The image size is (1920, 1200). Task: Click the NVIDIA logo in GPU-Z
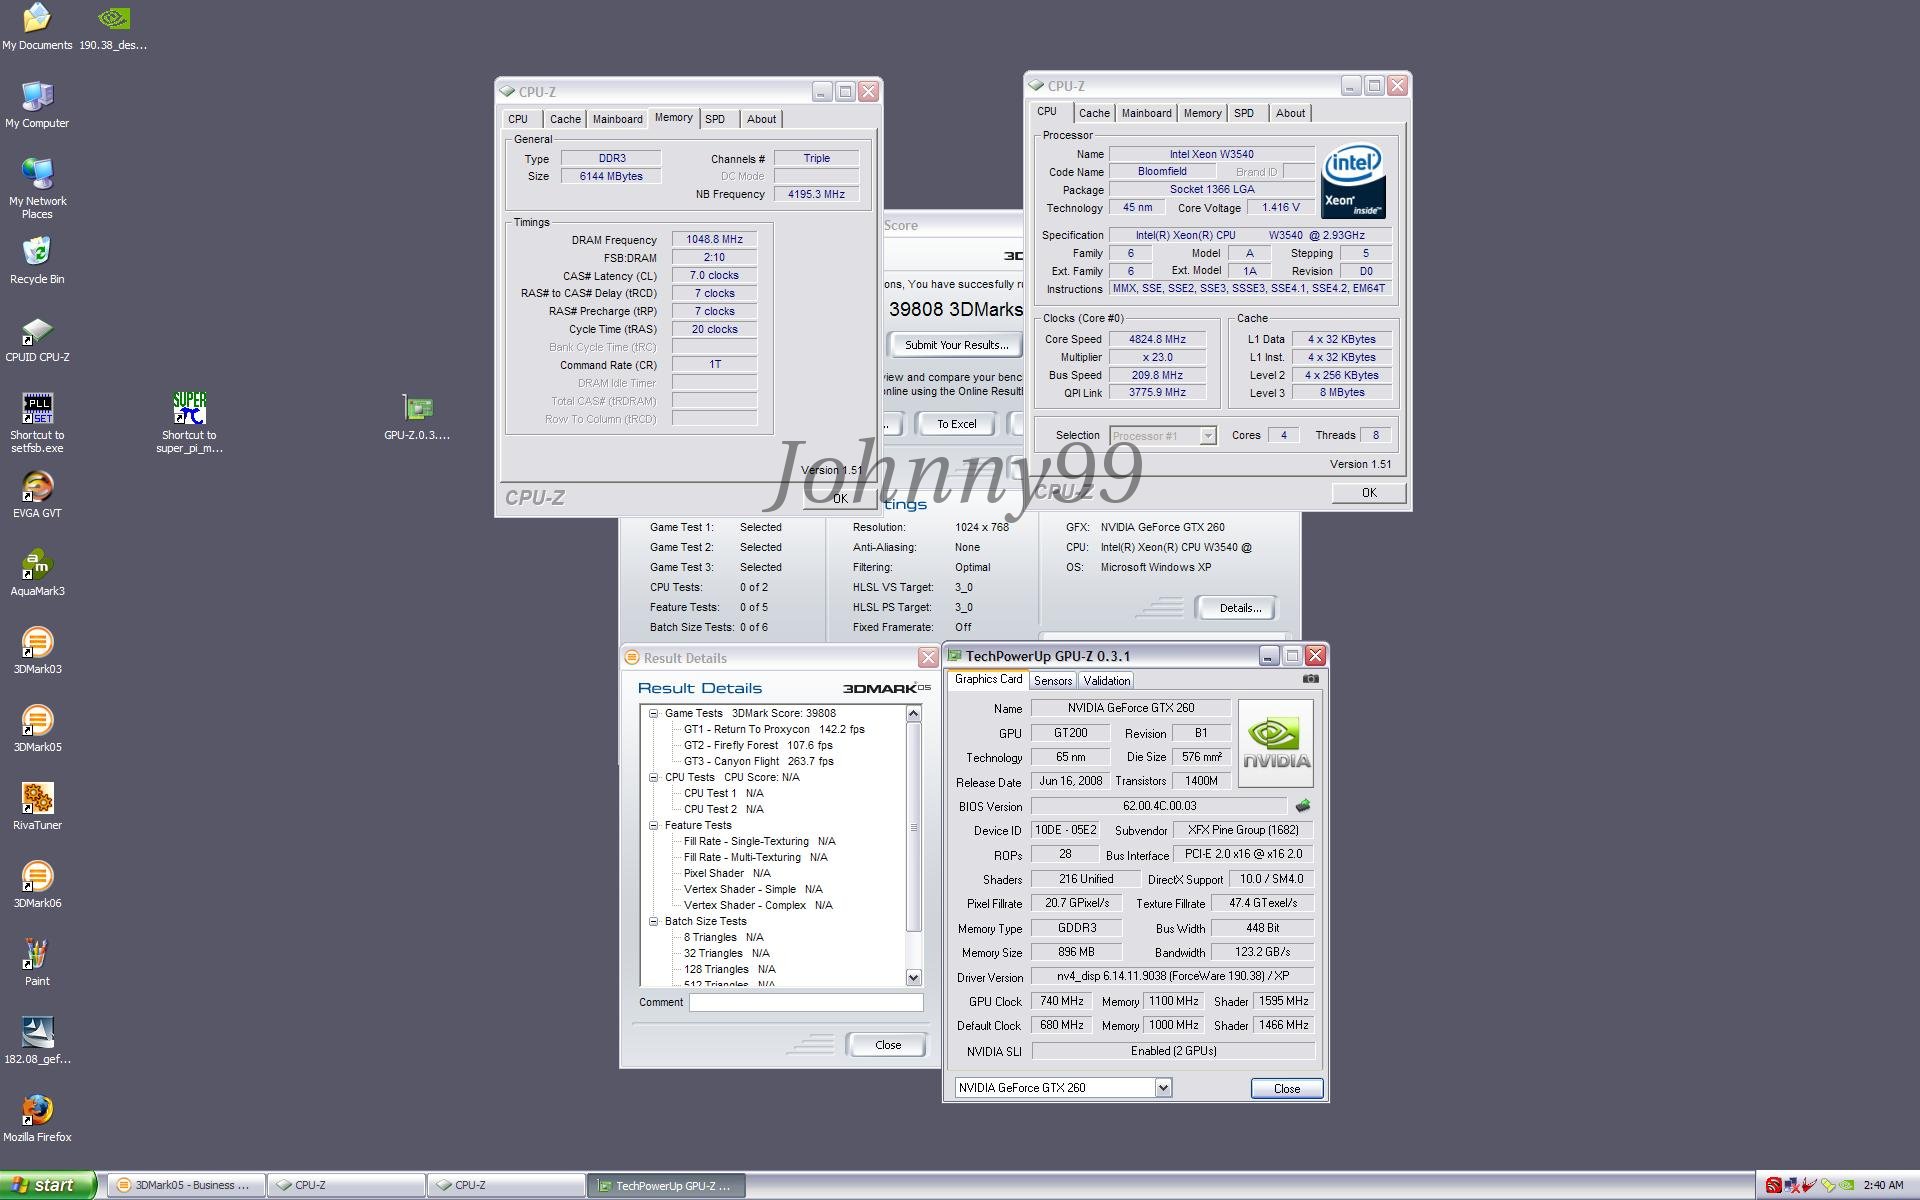coord(1276,744)
